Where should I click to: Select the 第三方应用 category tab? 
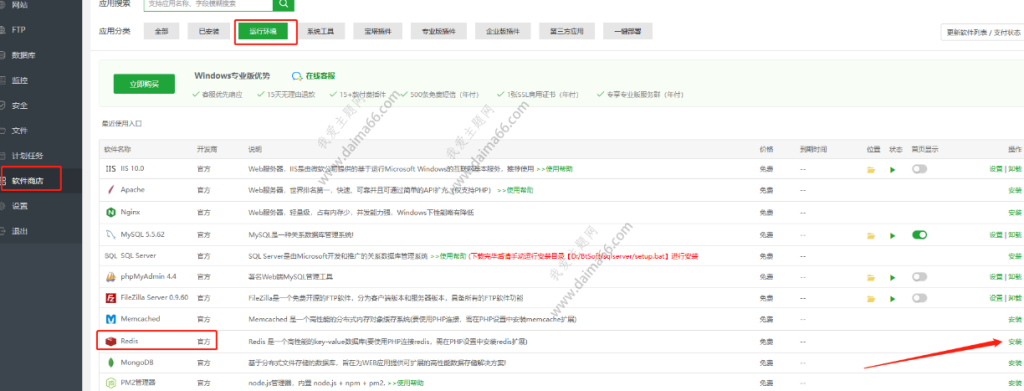[x=566, y=31]
